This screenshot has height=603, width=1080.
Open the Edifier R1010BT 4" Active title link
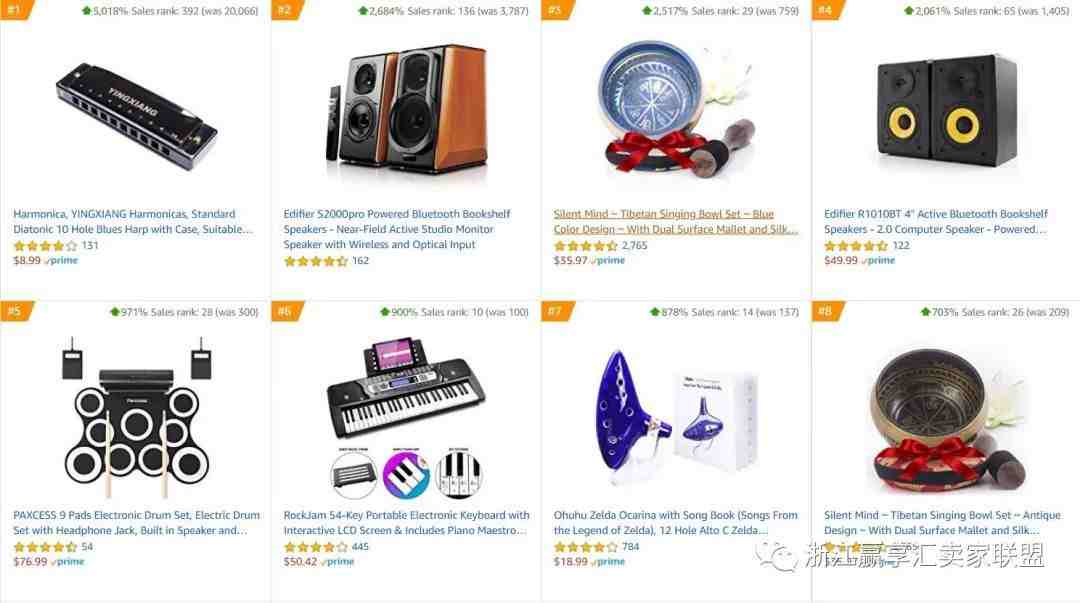pos(935,221)
